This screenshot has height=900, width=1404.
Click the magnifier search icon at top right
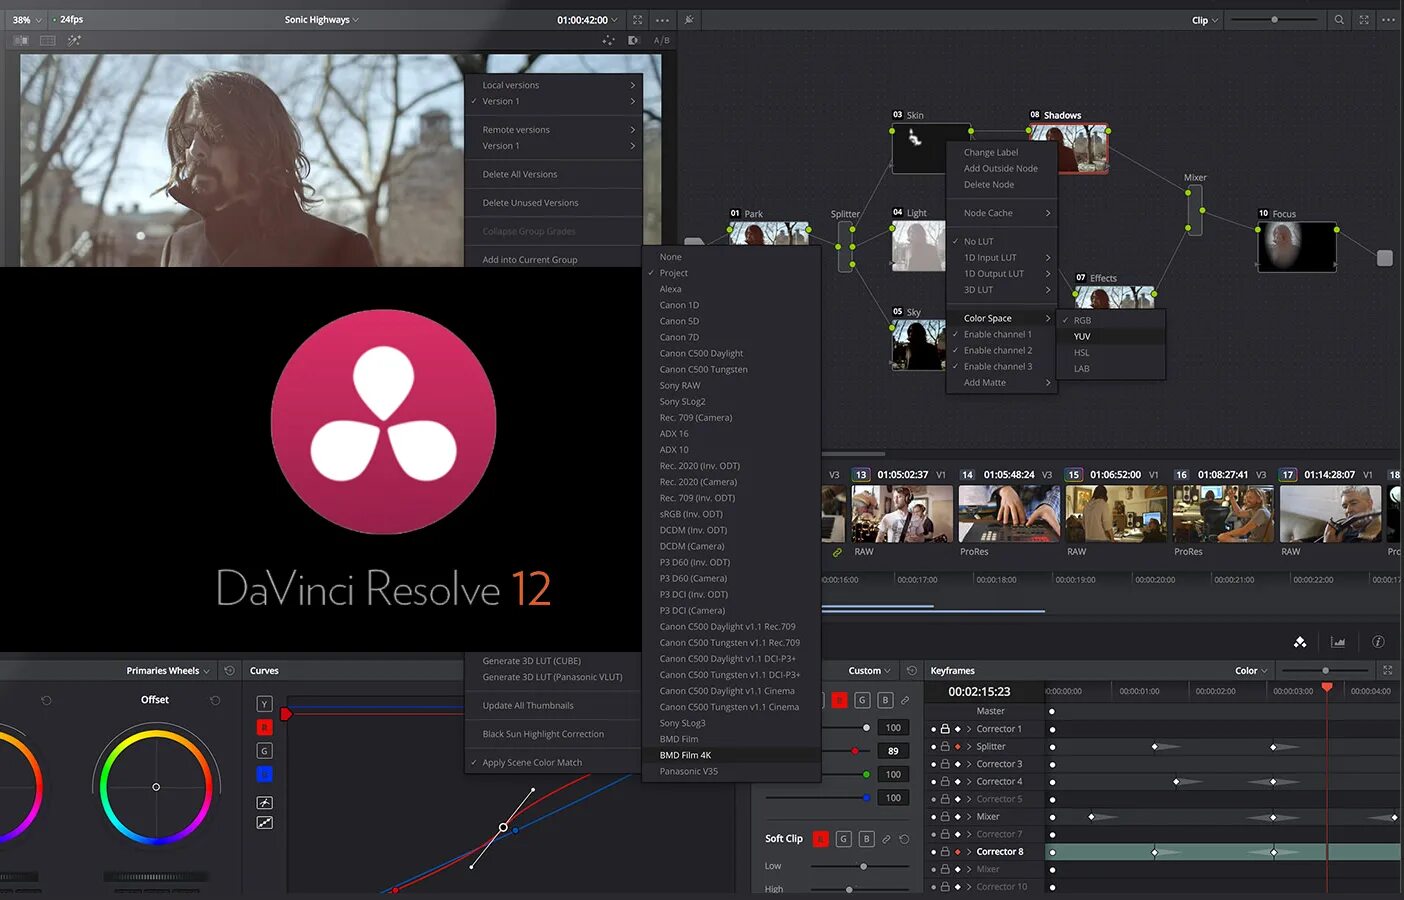tap(1339, 20)
